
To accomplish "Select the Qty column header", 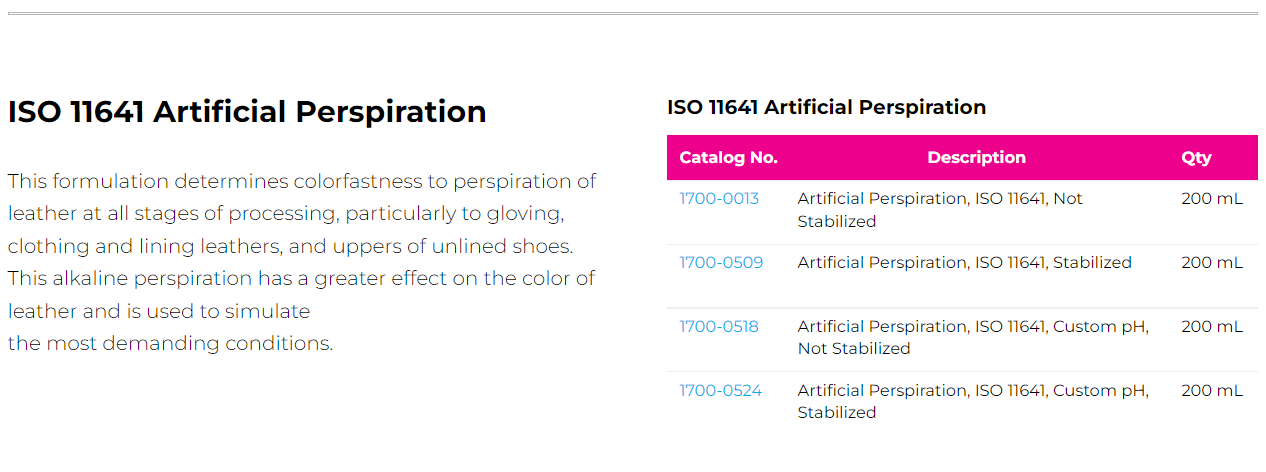I will coord(1196,158).
